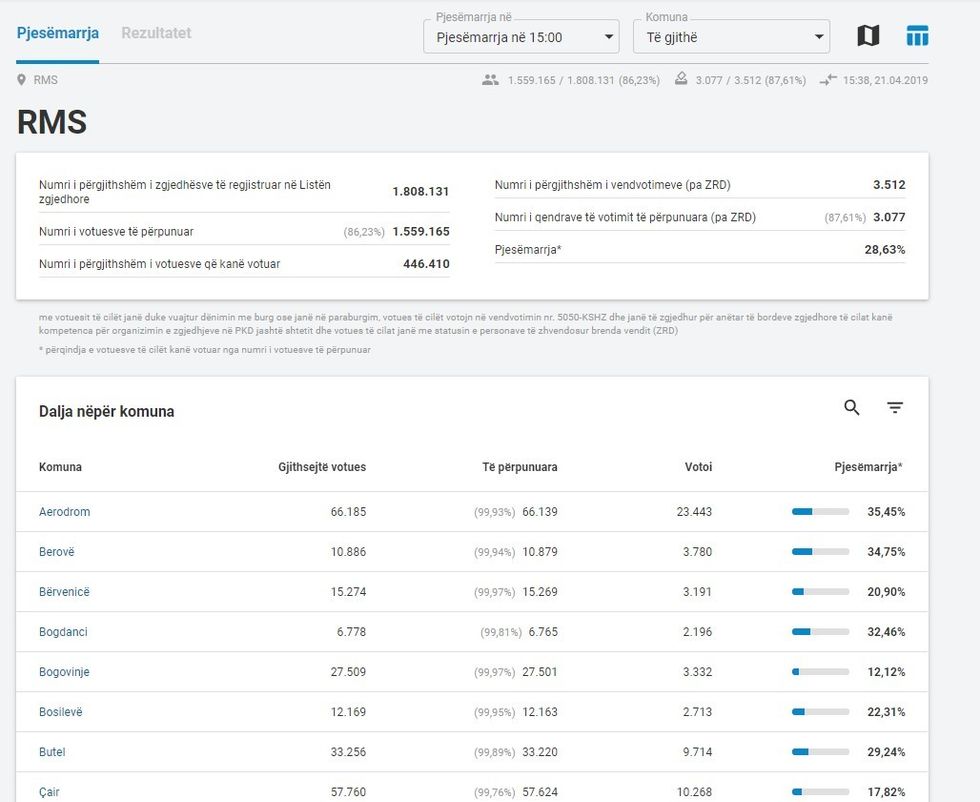
Task: Sort by Gjithsejtë votues column header
Action: click(322, 467)
